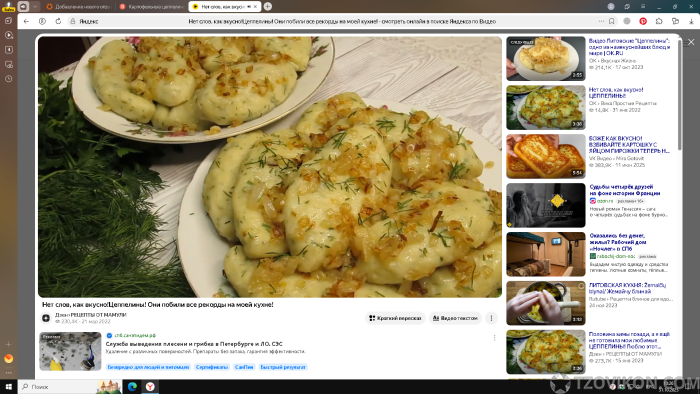Viewport: 700px width, 394px height.
Task: Add a sidebar item with the plus icon
Action: [x=8, y=344]
